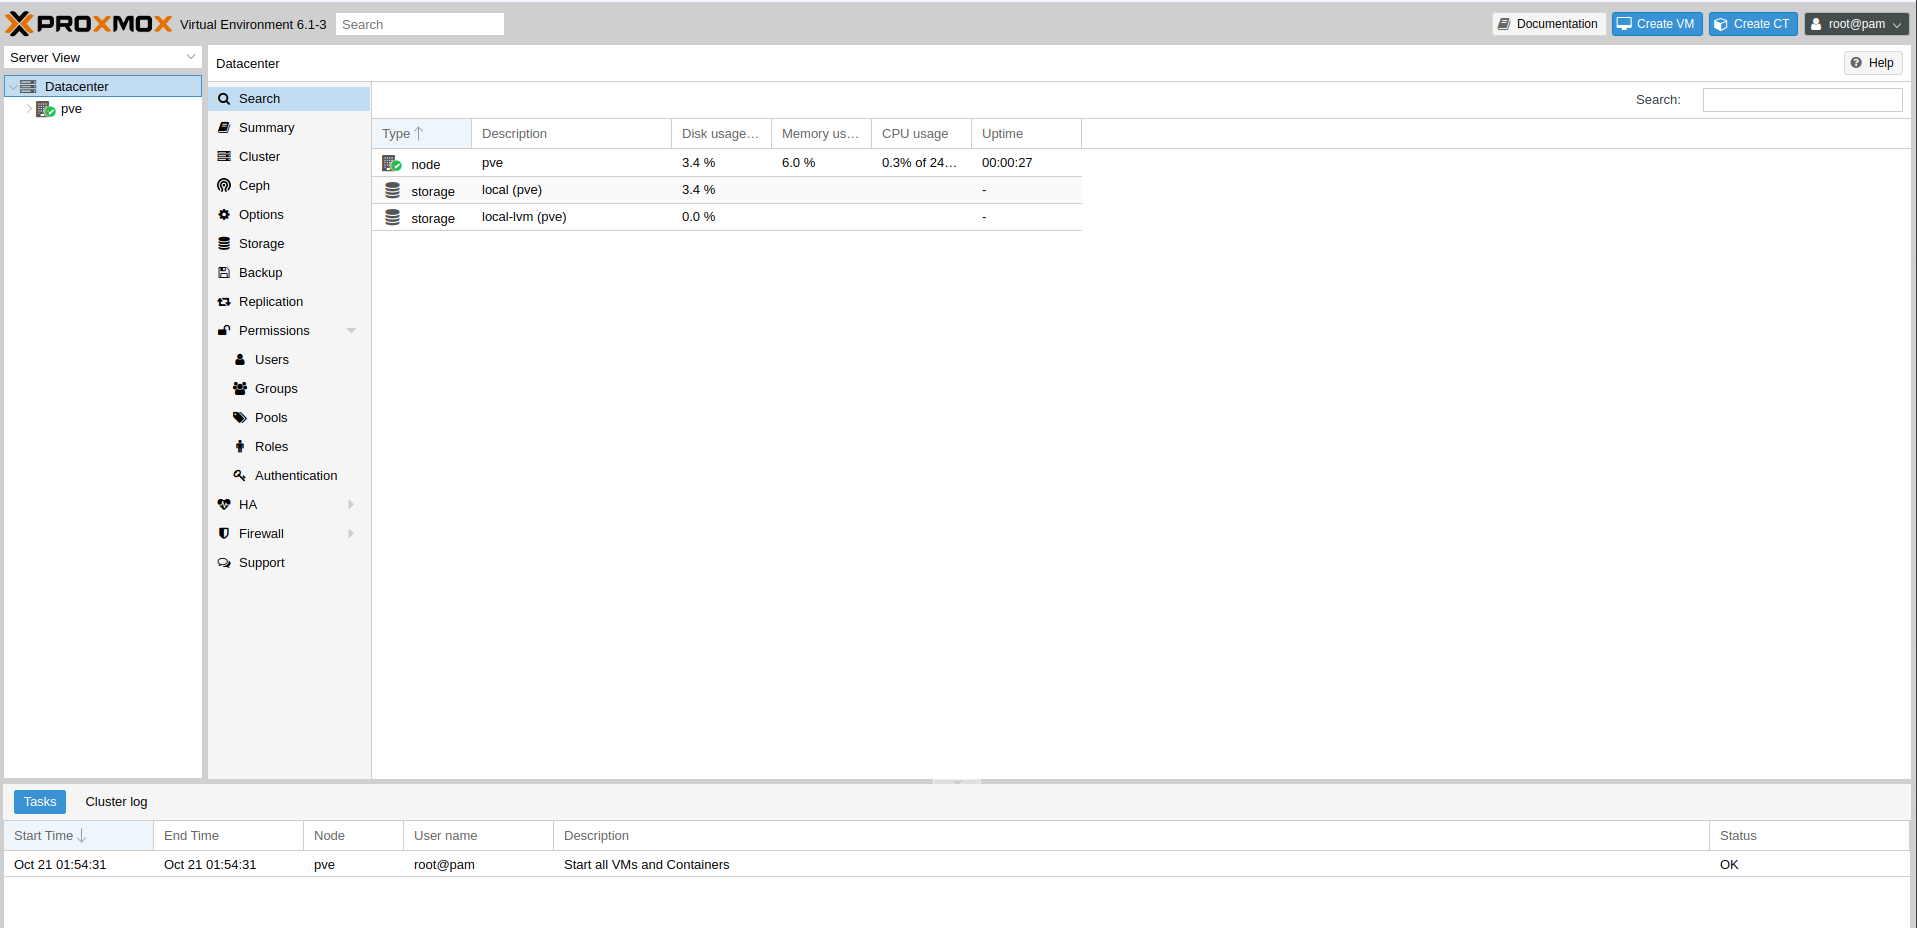
Task: Click the Backup floppy disk icon
Action: [224, 273]
